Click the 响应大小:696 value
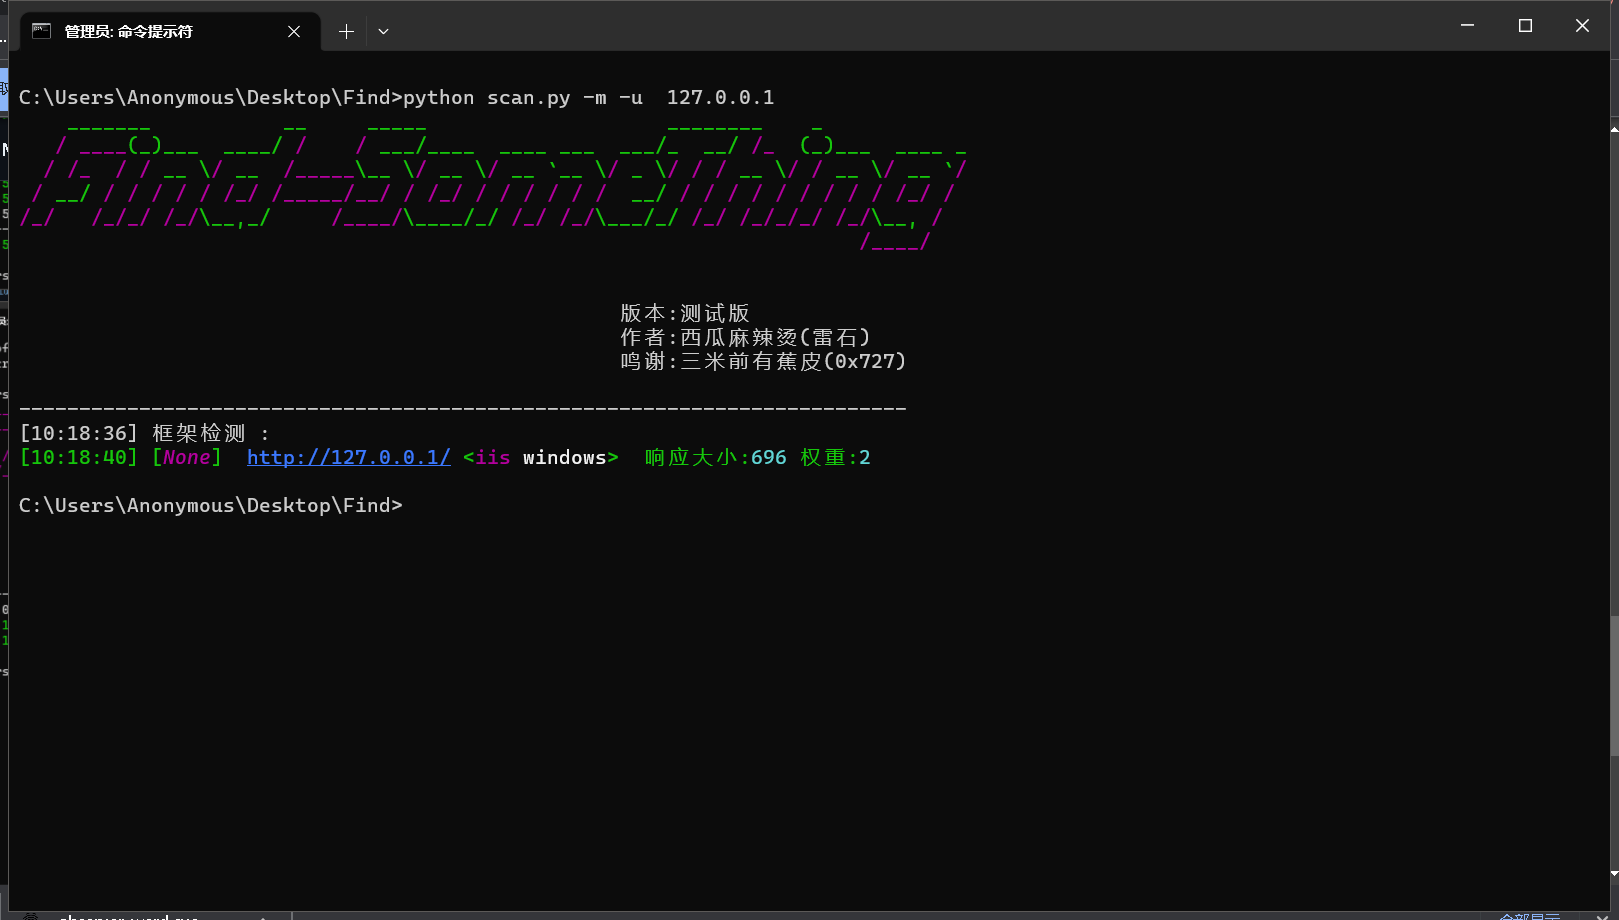The width and height of the screenshot is (1619, 920). click(716, 457)
